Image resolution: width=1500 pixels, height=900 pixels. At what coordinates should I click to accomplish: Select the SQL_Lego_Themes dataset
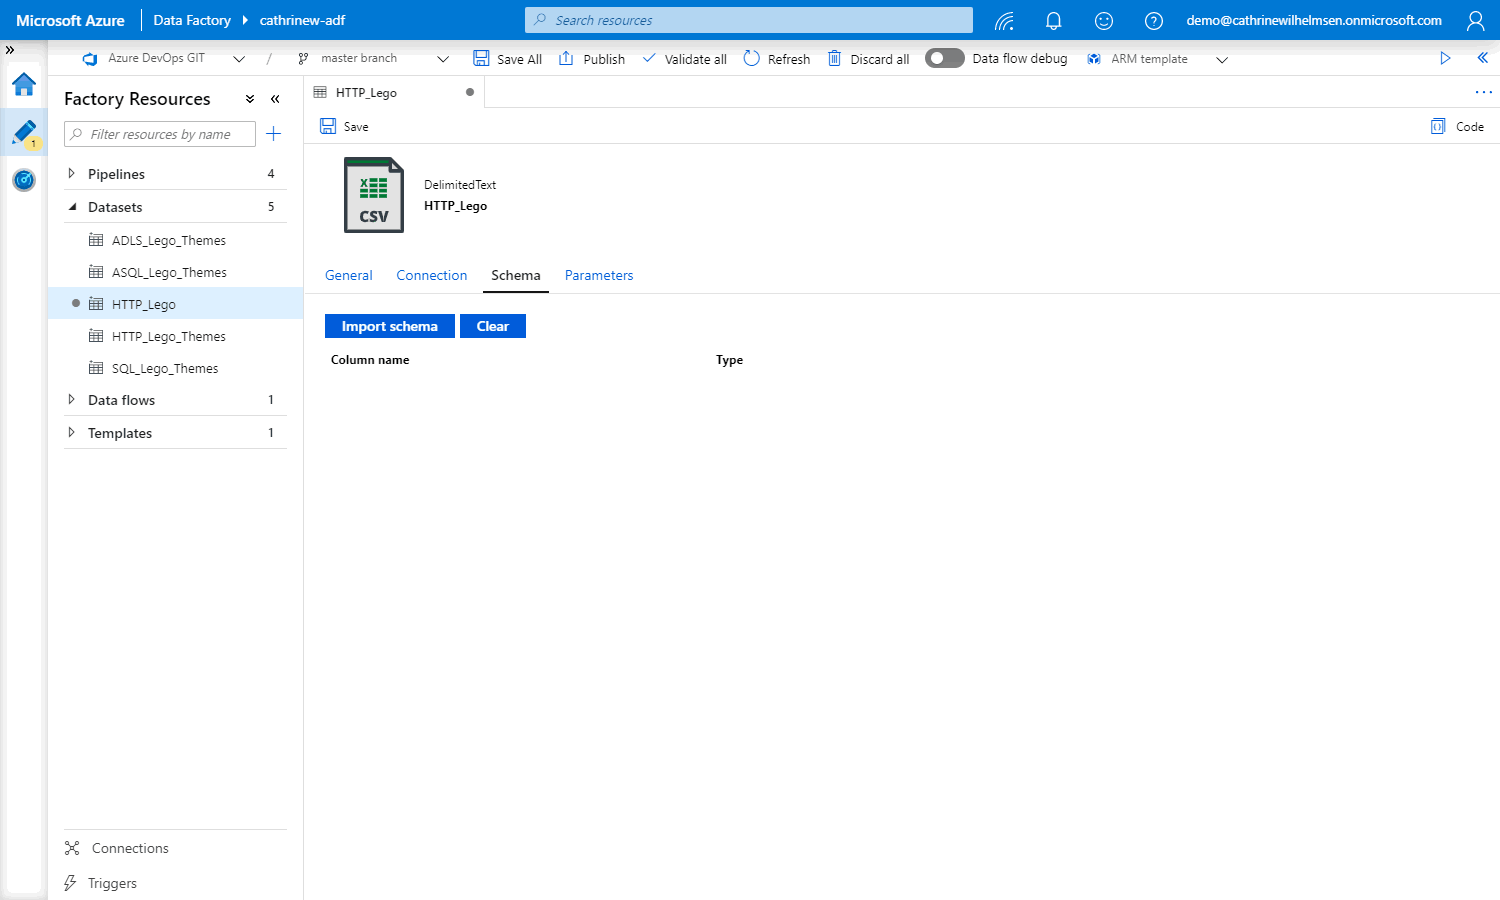click(x=165, y=368)
